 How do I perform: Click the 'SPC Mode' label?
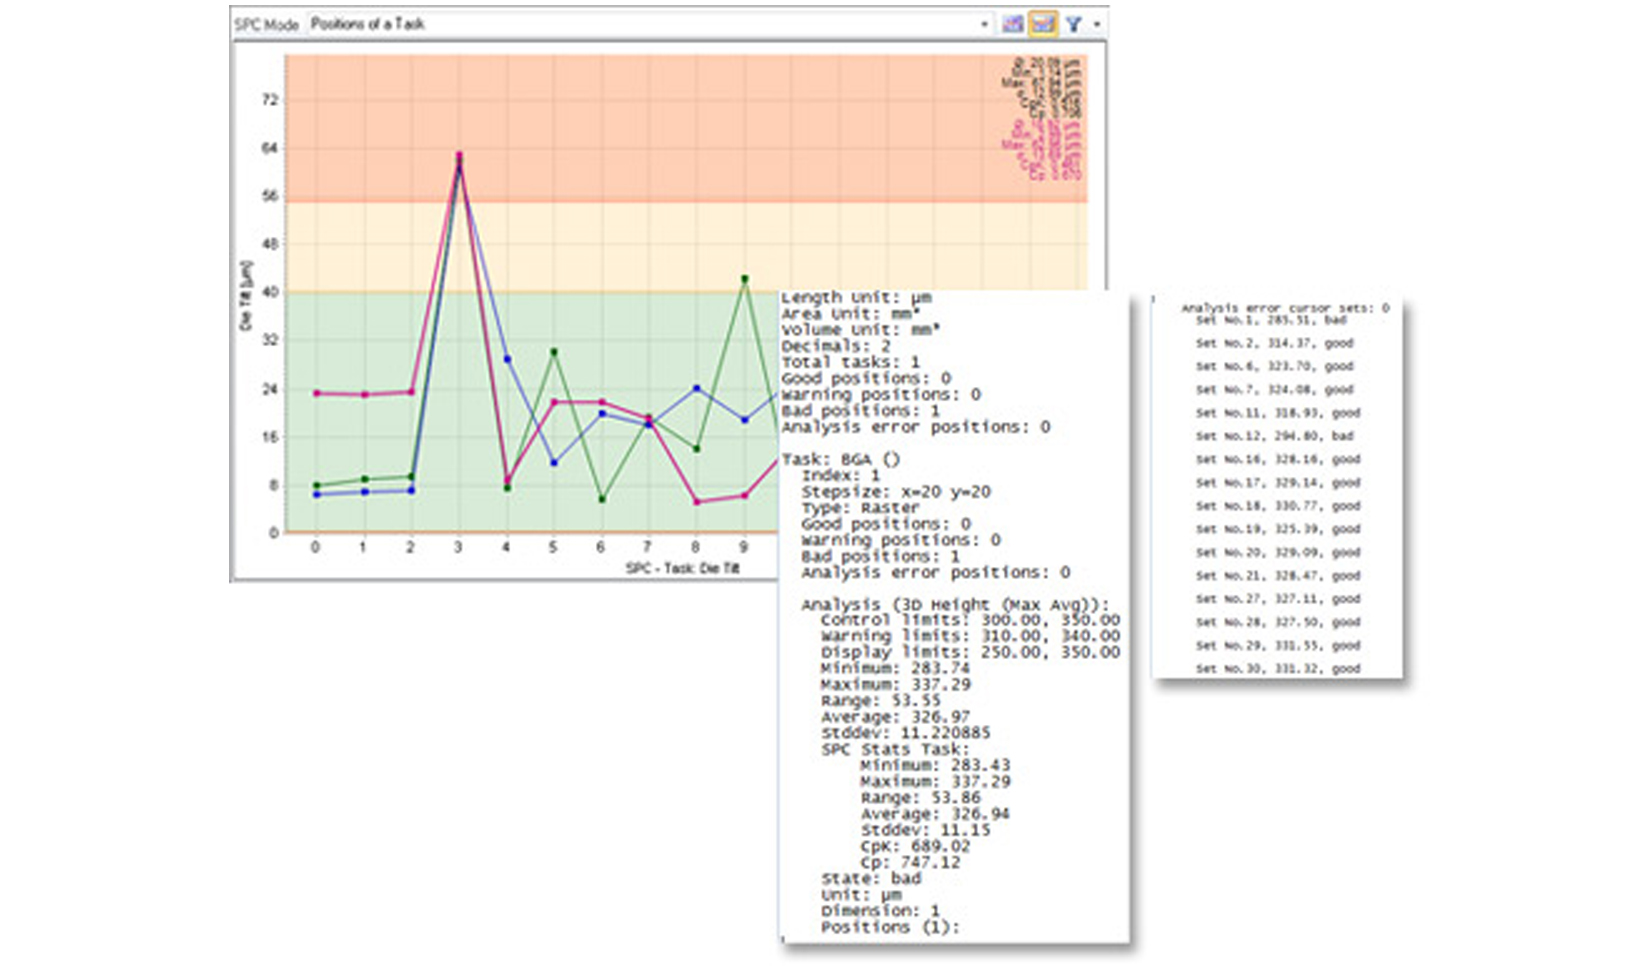(x=266, y=24)
